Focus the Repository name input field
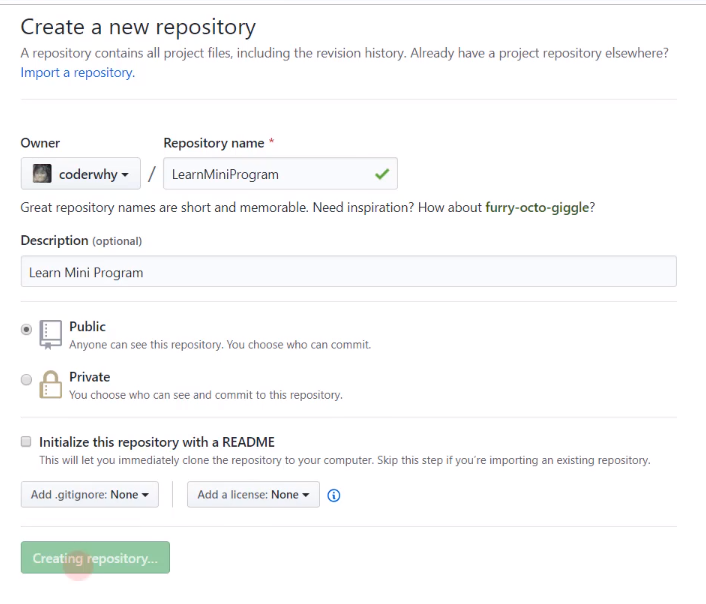Image resolution: width=706 pixels, height=604 pixels. [x=265, y=174]
